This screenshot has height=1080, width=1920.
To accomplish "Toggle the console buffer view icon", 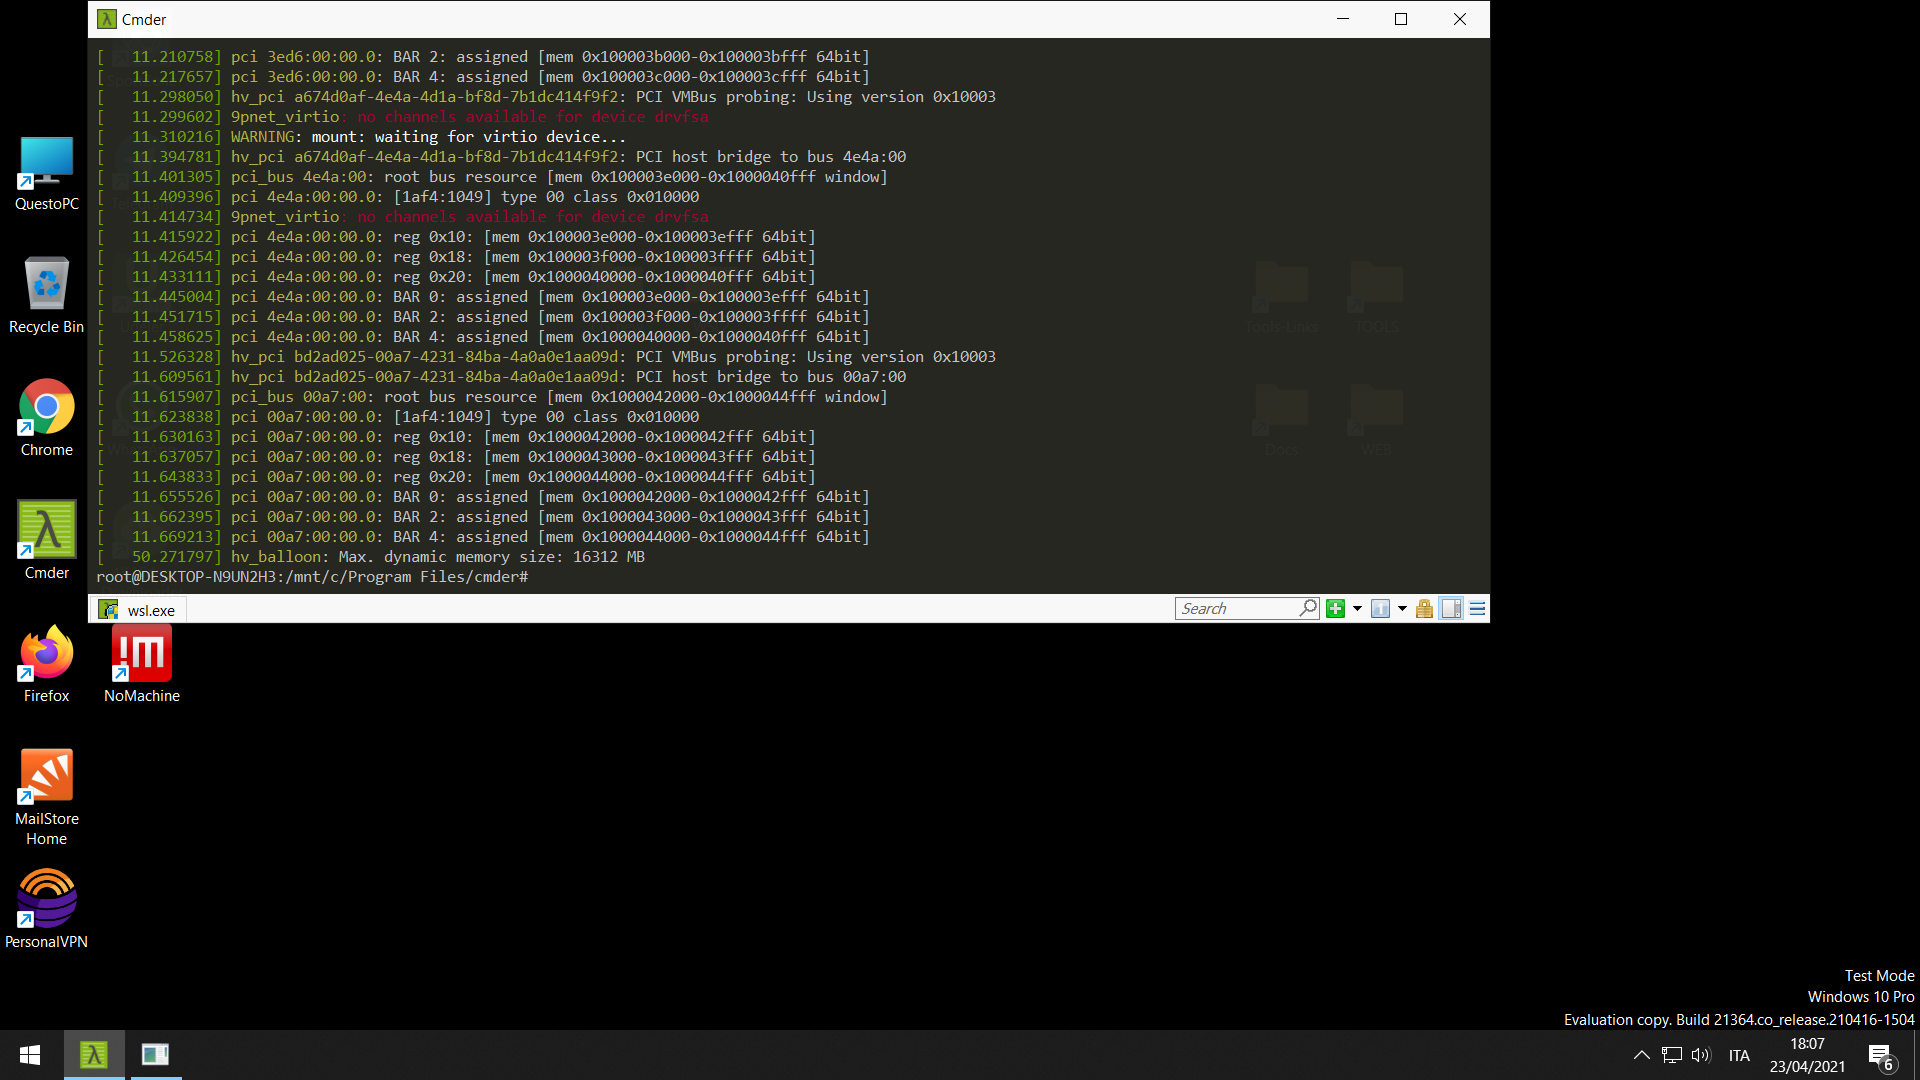I will pos(1451,608).
